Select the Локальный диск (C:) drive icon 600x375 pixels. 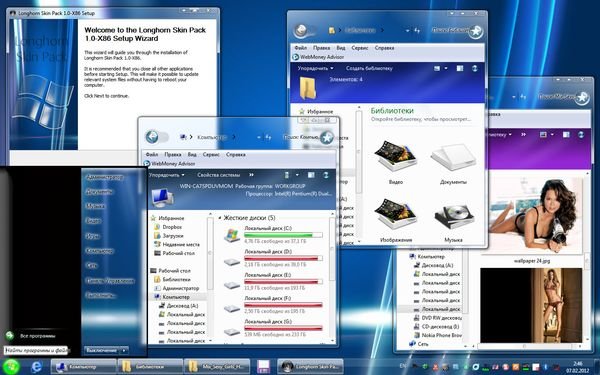click(x=232, y=235)
